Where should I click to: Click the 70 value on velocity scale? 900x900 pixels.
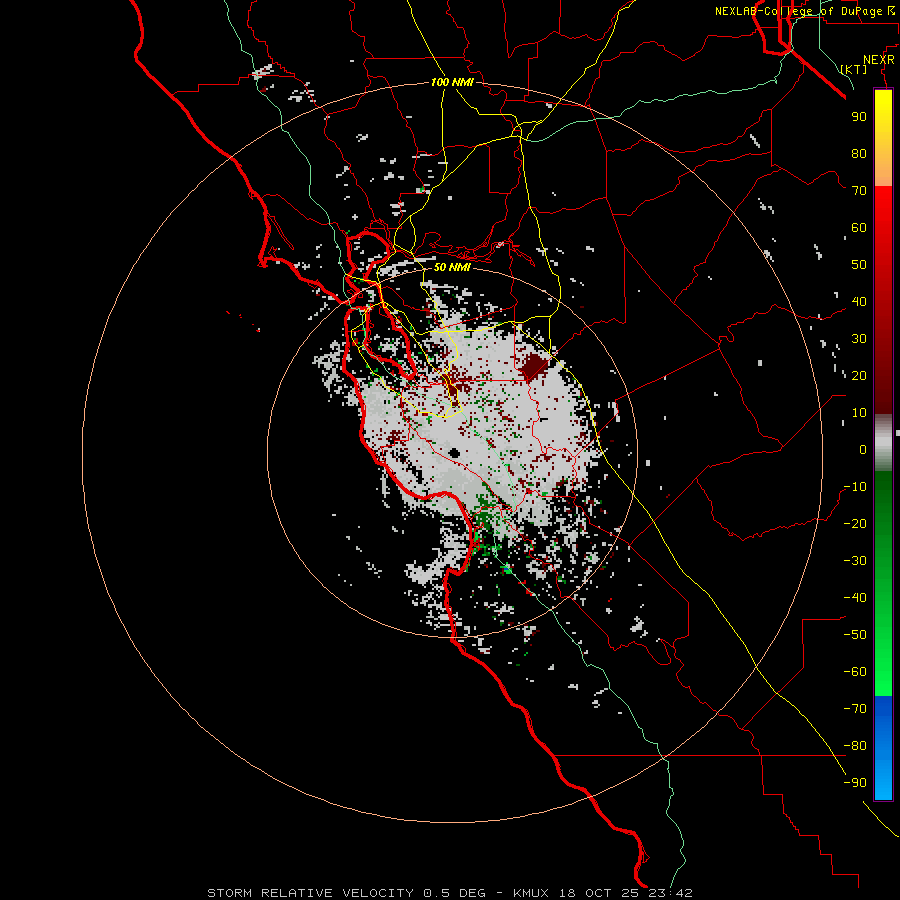859,191
